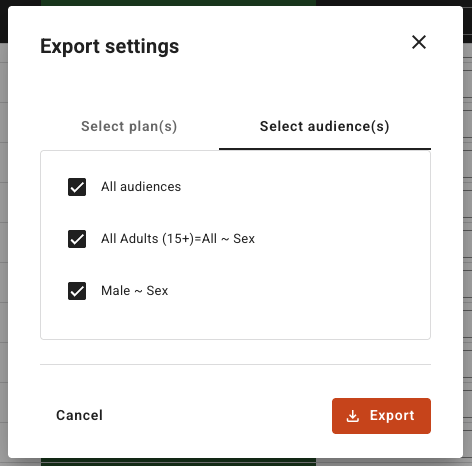Click the download arrow icon on Export
This screenshot has width=472, height=466.
(x=353, y=416)
